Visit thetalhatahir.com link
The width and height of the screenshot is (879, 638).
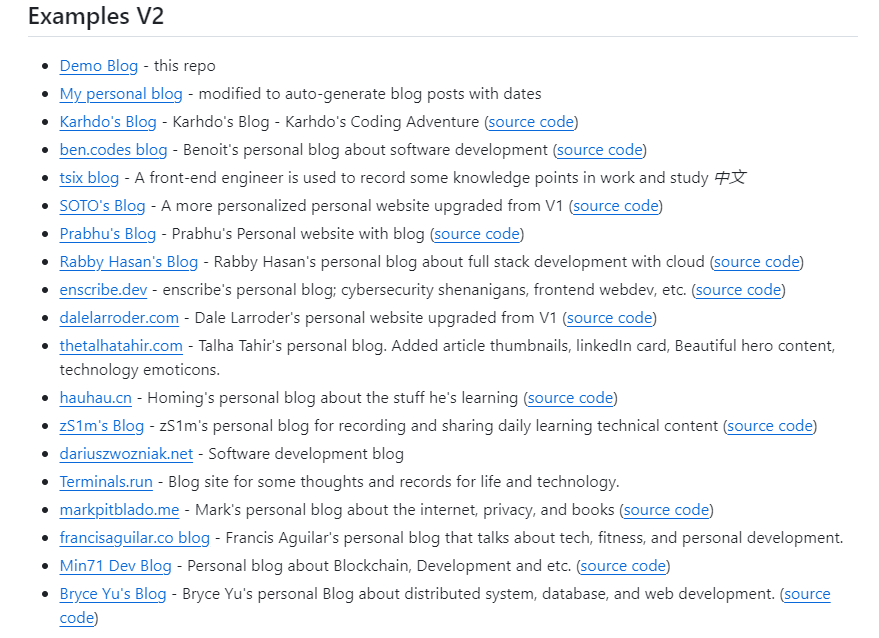pyautogui.click(x=121, y=346)
